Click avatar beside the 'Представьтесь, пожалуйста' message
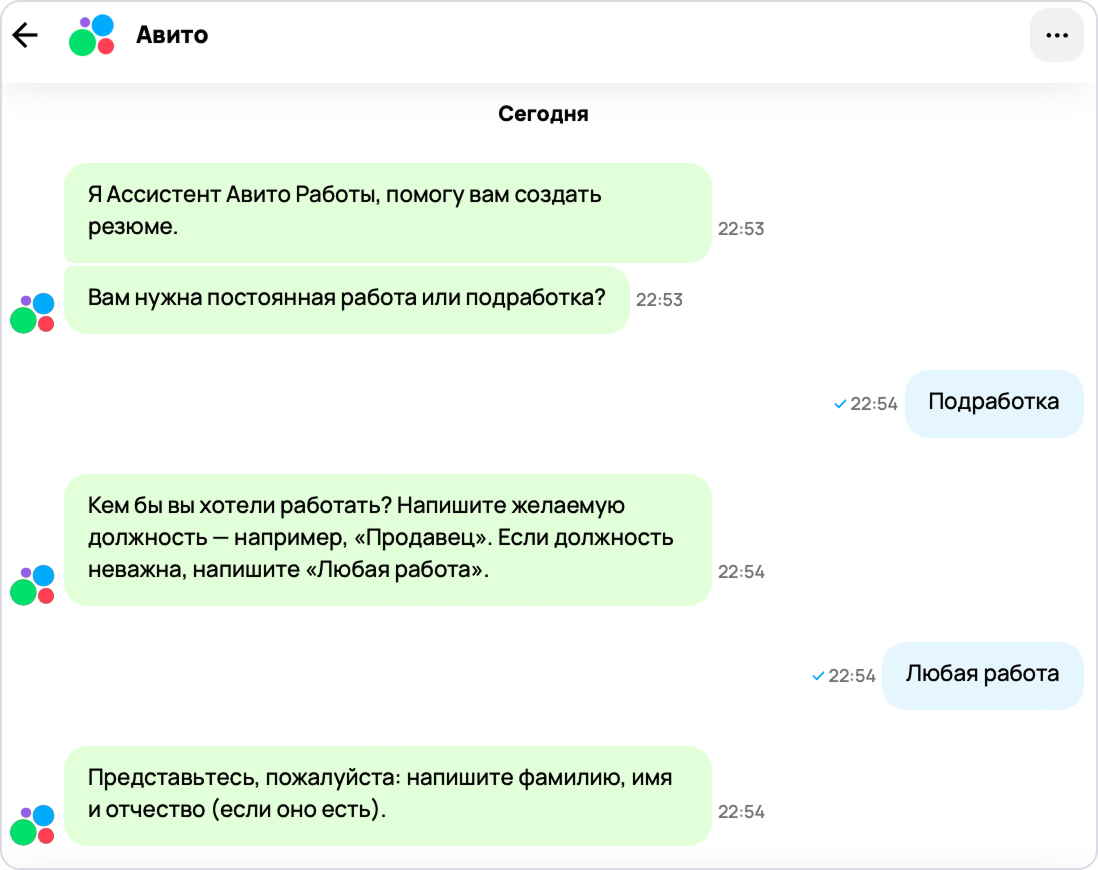This screenshot has width=1098, height=870. tap(32, 825)
